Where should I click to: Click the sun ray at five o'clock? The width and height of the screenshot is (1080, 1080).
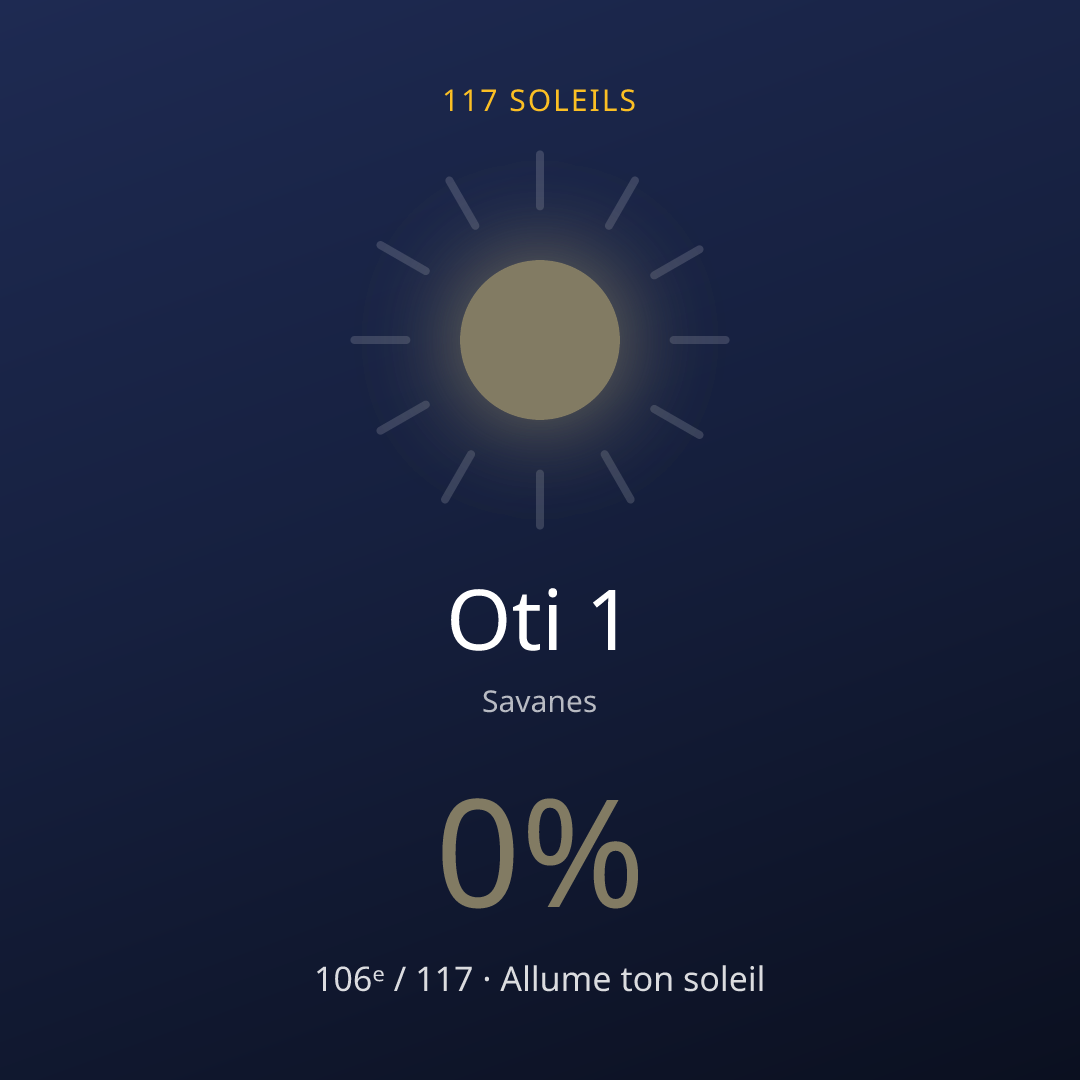pos(618,477)
